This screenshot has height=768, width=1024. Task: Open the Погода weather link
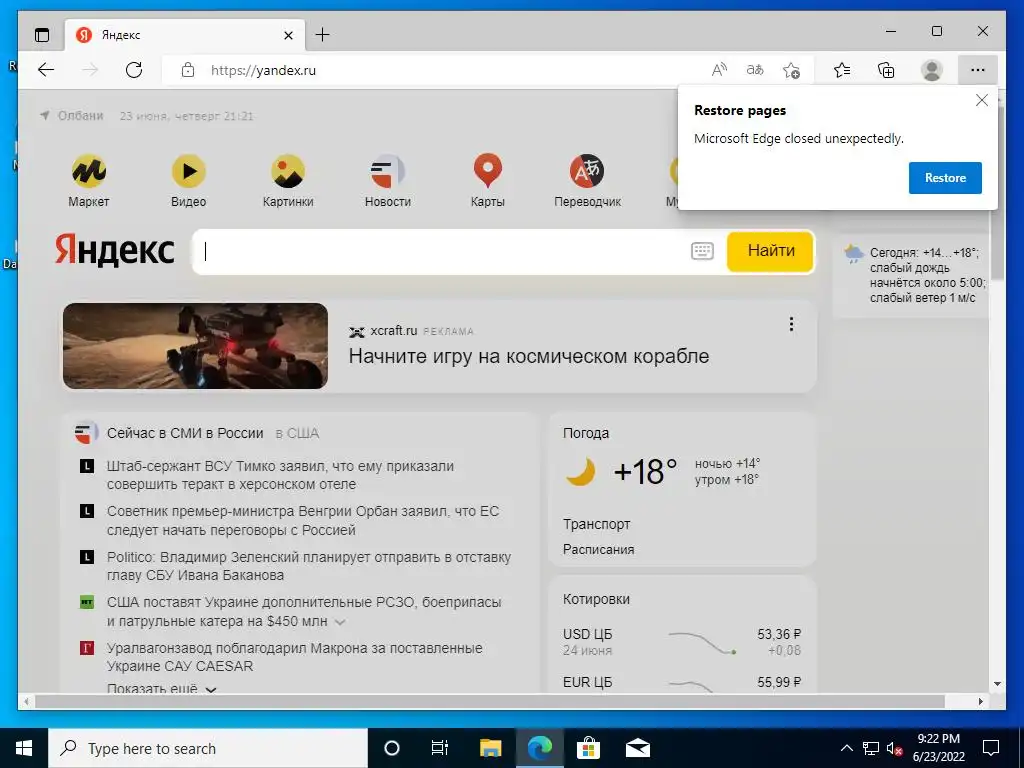586,433
